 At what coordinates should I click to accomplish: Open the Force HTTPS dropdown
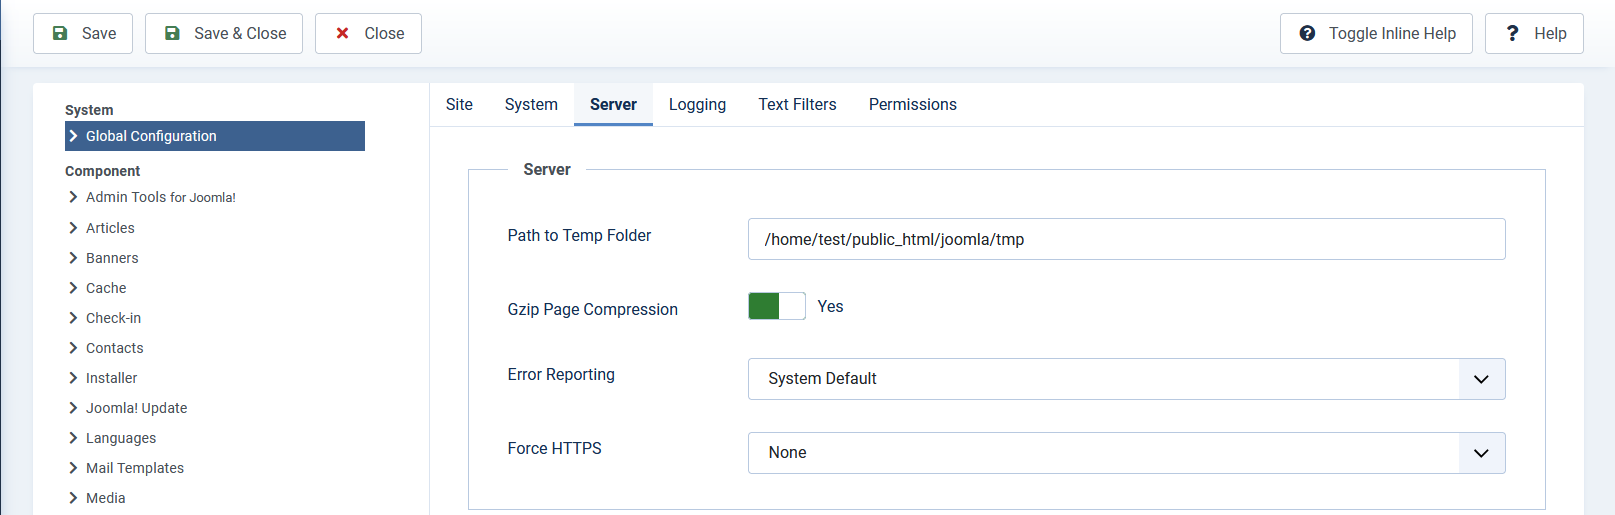click(x=1126, y=453)
